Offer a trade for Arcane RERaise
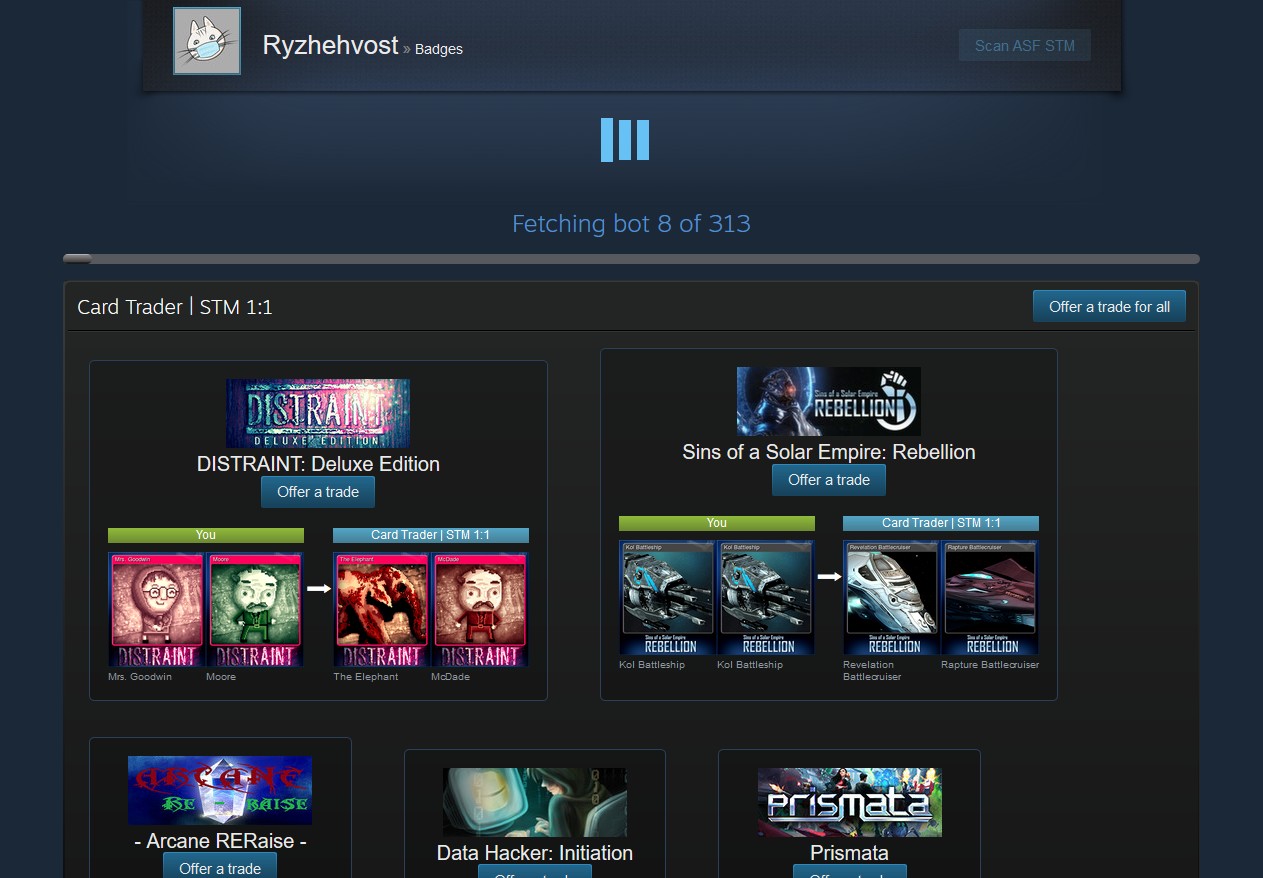This screenshot has height=878, width=1263. [220, 867]
